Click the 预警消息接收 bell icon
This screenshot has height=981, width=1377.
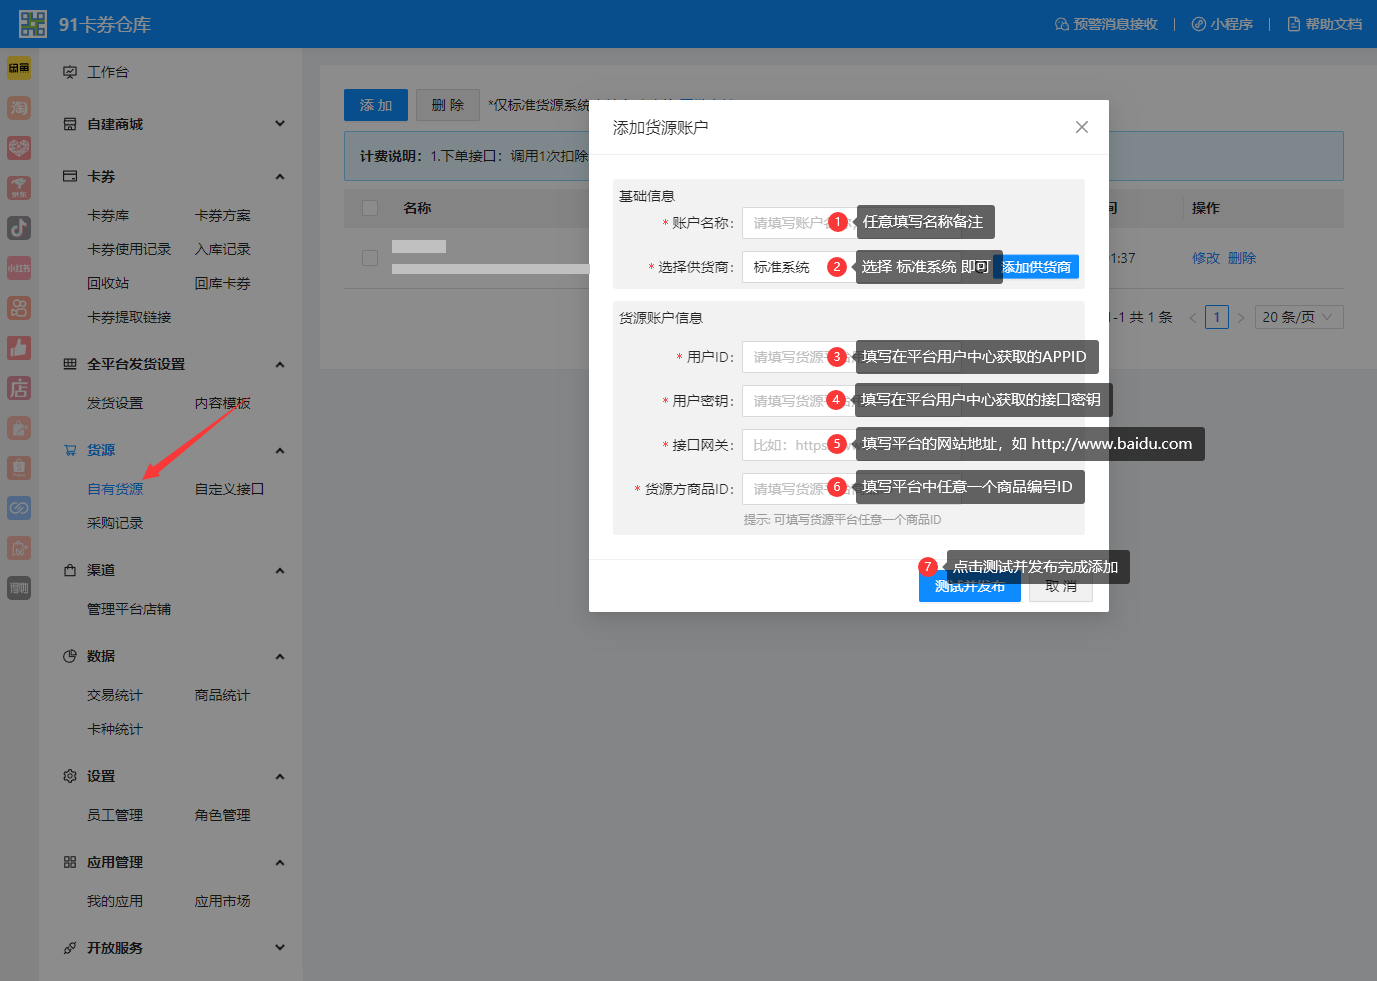click(1107, 23)
